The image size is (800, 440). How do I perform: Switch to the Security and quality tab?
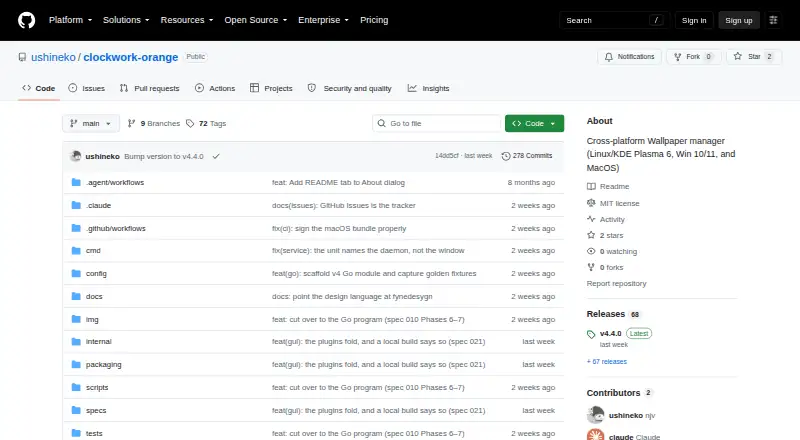point(349,88)
